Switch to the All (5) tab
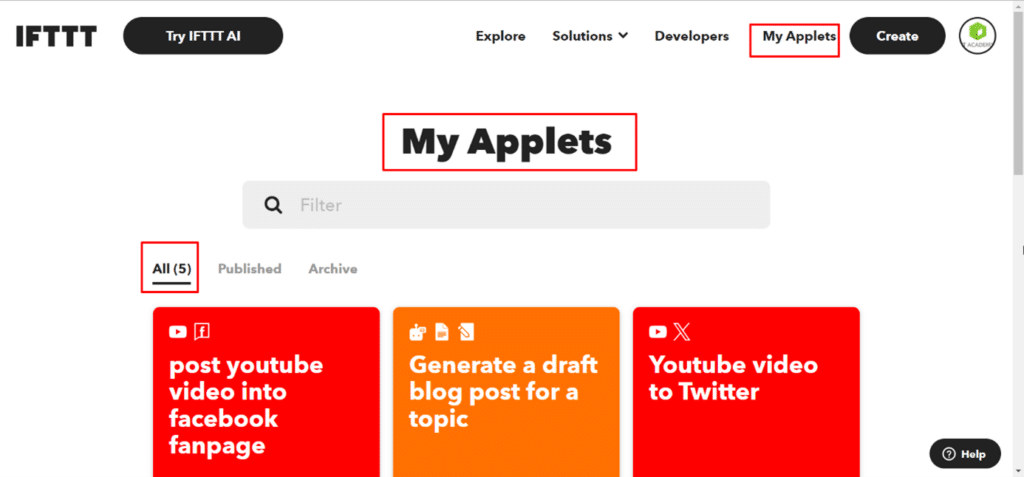This screenshot has height=477, width=1024. click(x=172, y=269)
